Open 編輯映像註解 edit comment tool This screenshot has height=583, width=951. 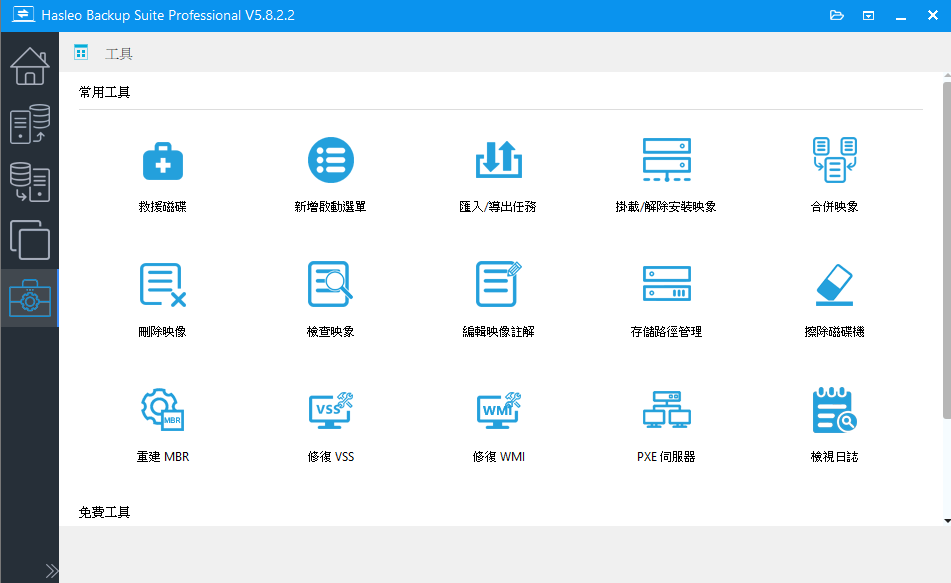pos(498,301)
